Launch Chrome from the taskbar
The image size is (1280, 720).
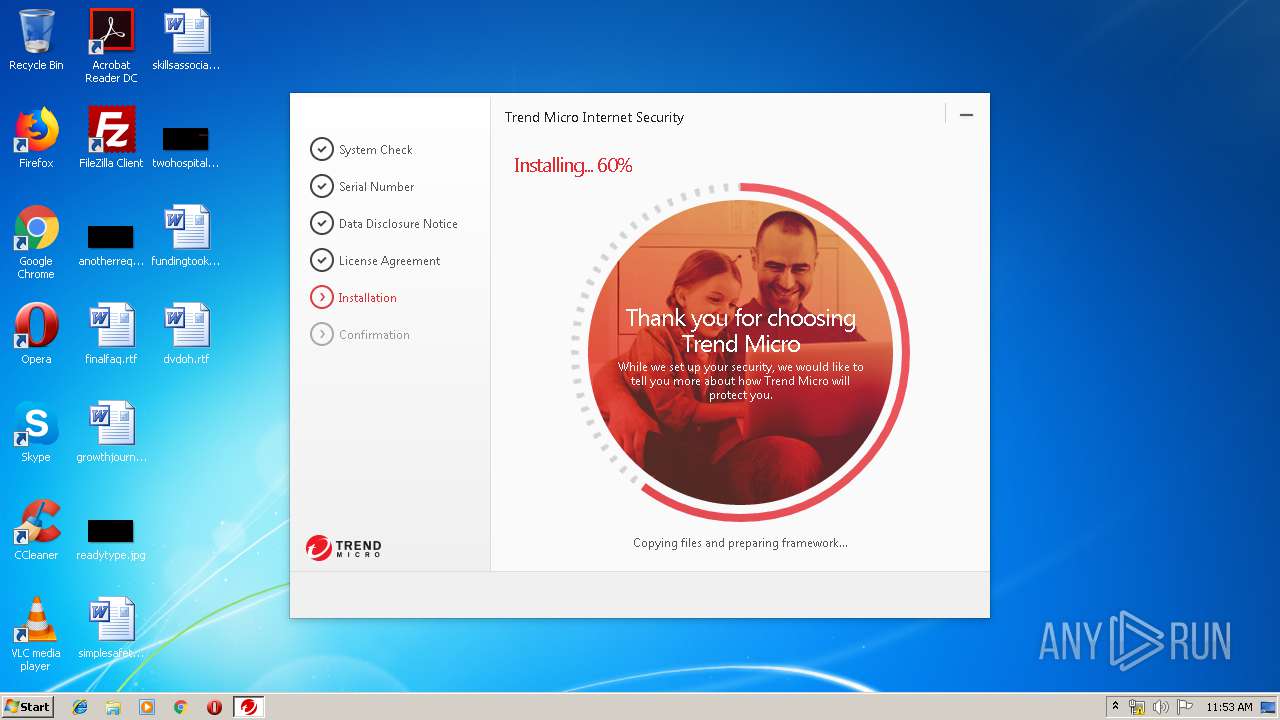[x=180, y=707]
